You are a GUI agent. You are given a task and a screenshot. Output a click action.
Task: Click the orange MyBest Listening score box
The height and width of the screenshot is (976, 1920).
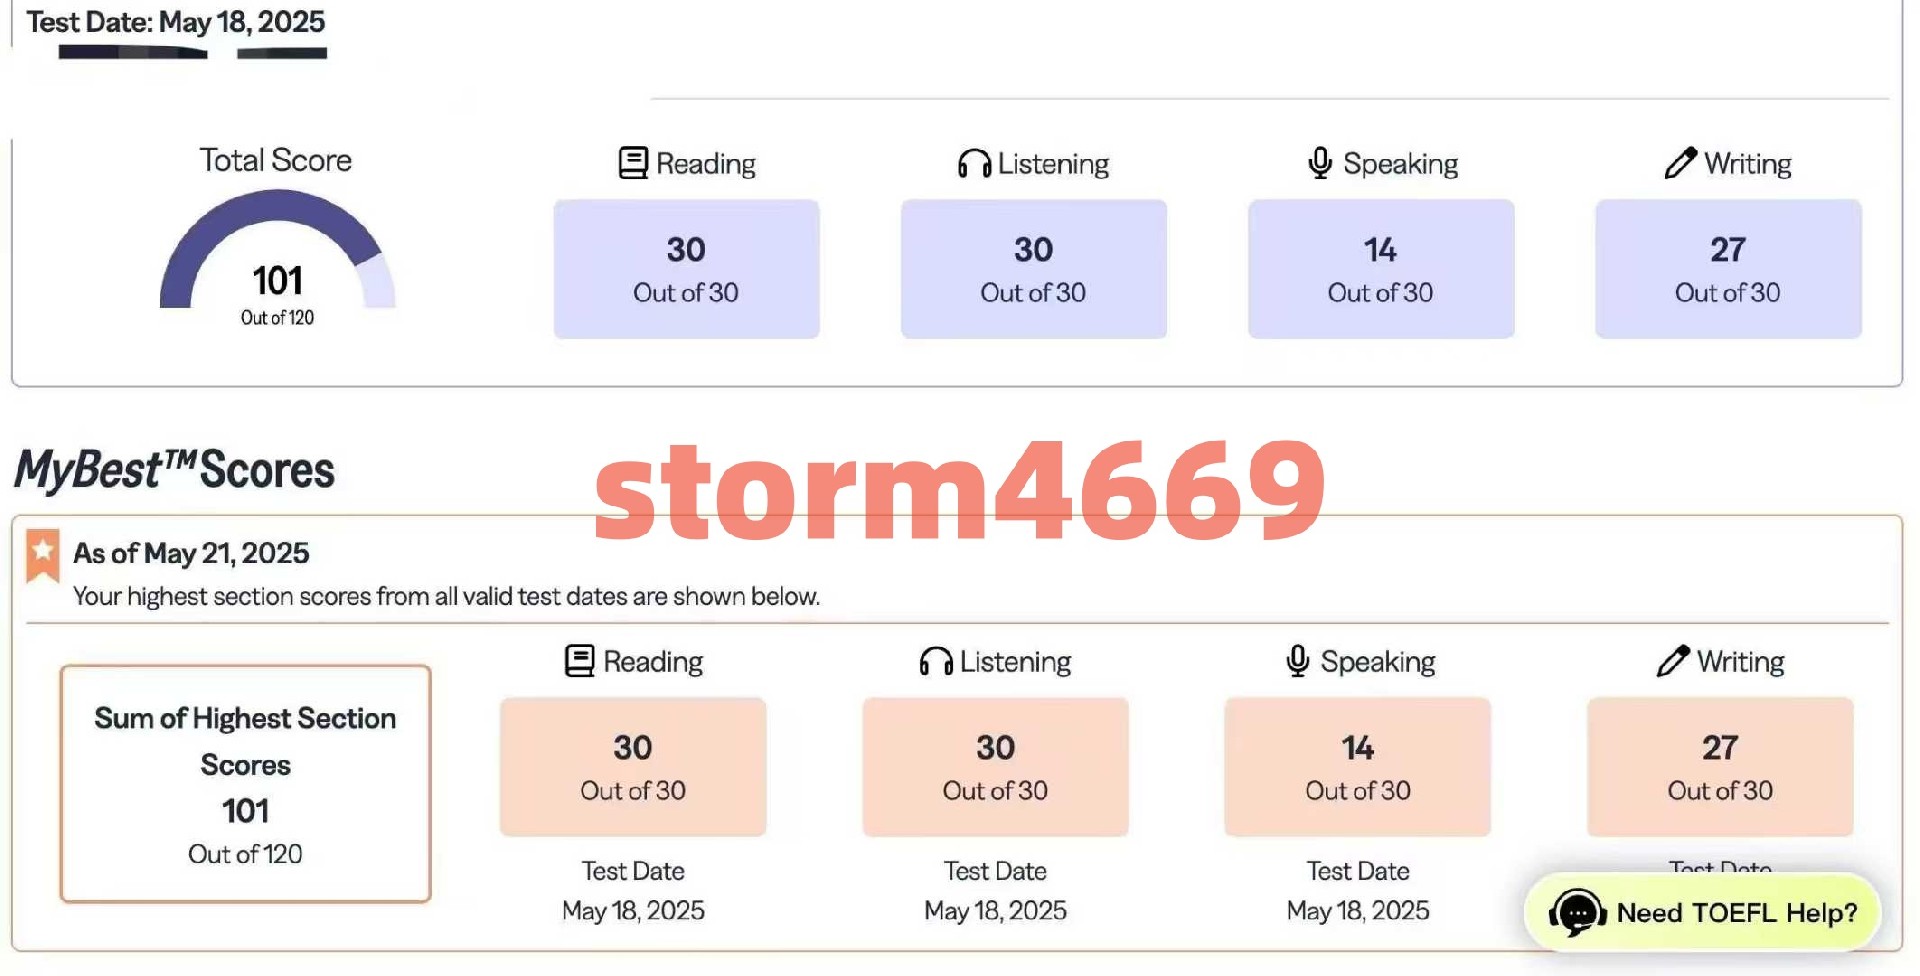[995, 767]
